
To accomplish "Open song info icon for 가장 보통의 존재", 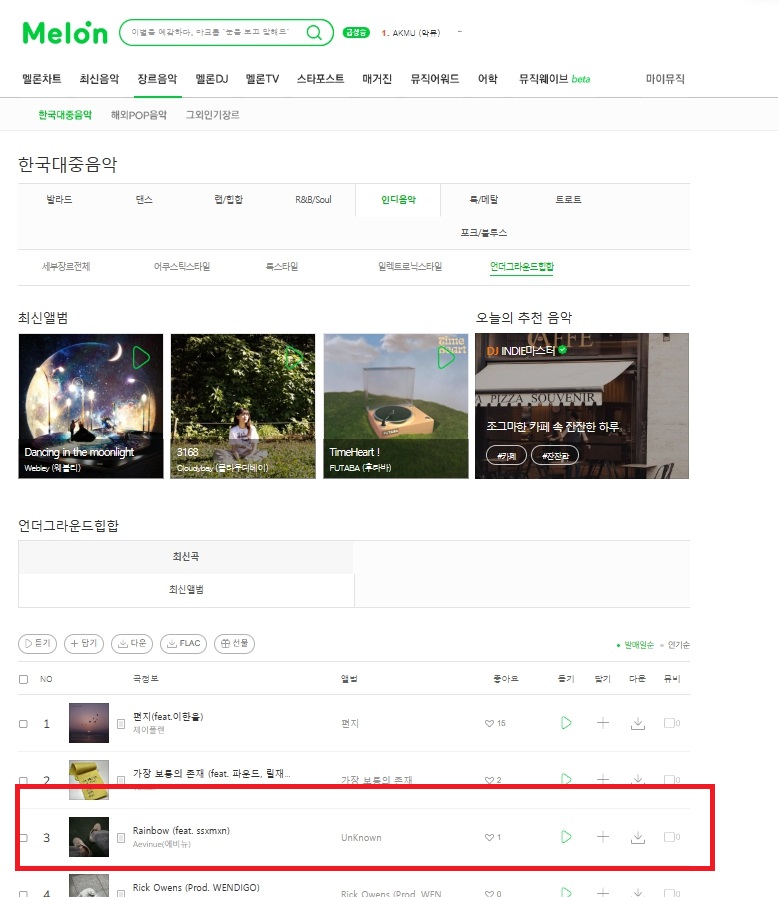I will click(121, 780).
